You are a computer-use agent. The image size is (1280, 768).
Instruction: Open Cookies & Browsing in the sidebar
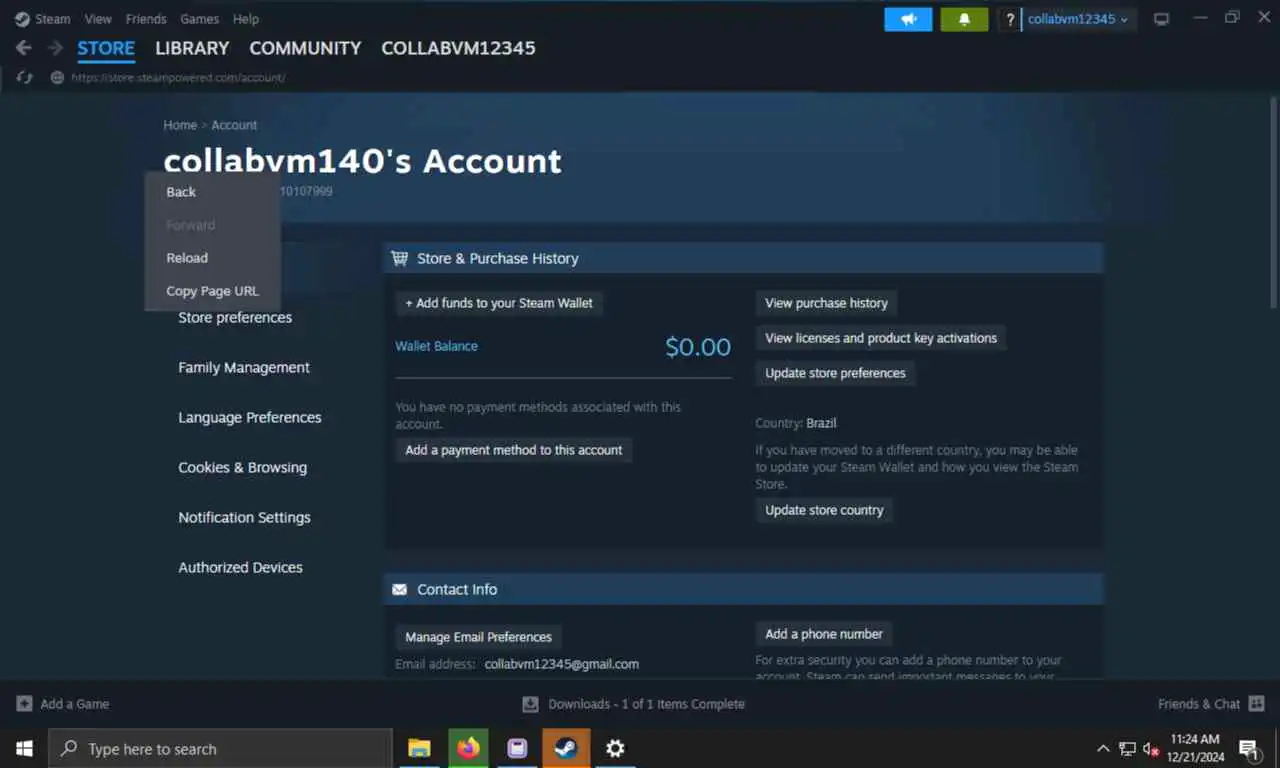click(x=242, y=467)
